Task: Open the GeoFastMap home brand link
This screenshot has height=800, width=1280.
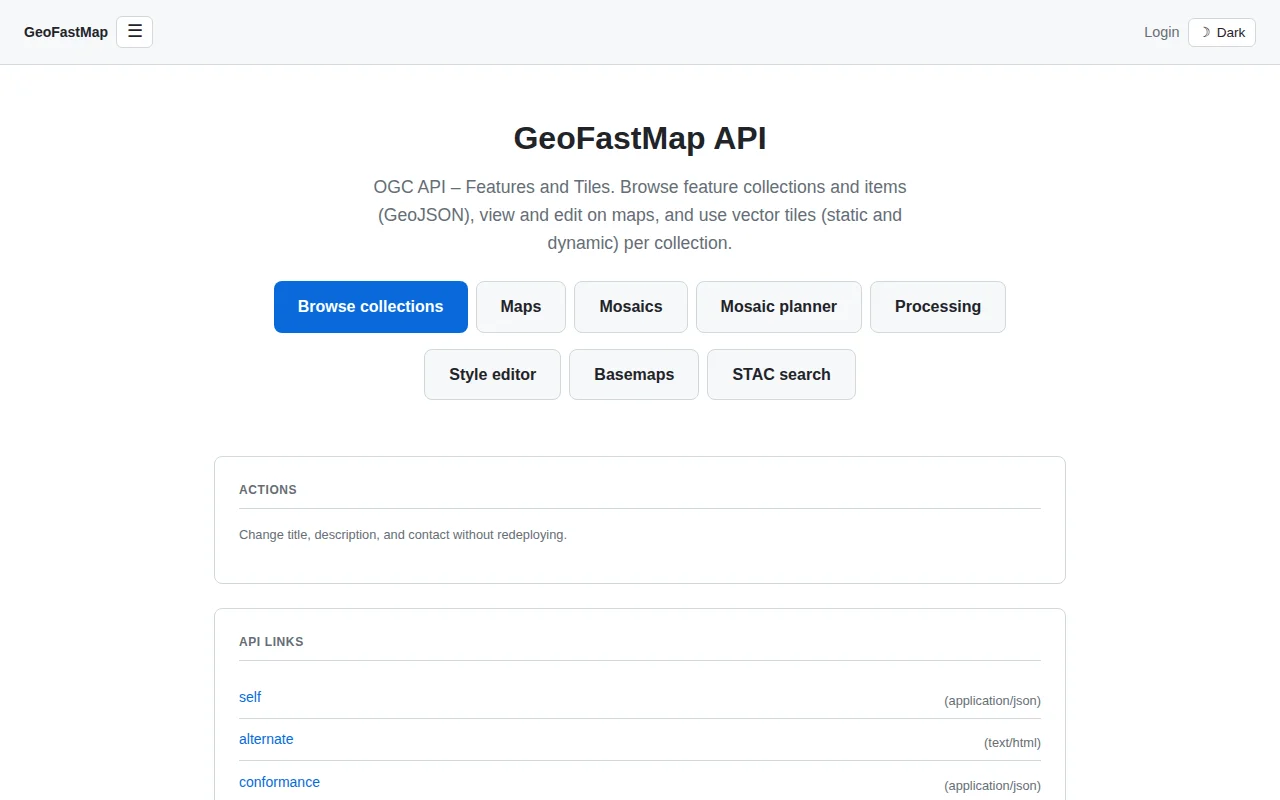Action: [66, 32]
